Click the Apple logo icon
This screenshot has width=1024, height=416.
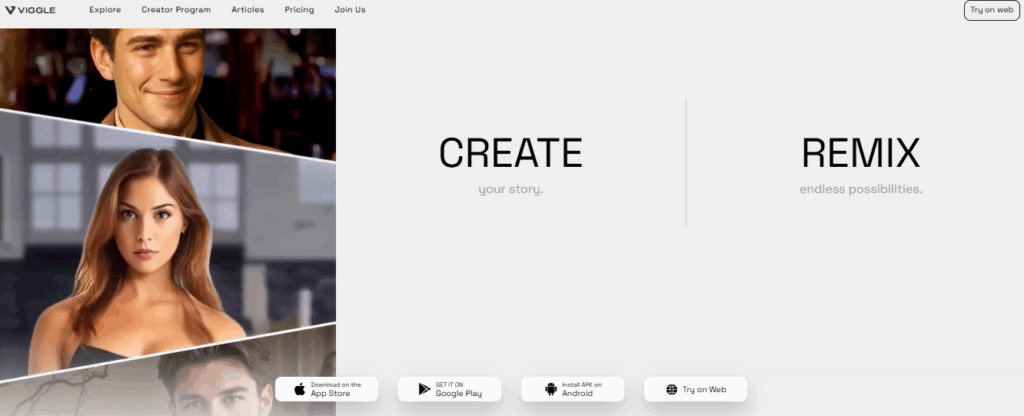pos(300,389)
